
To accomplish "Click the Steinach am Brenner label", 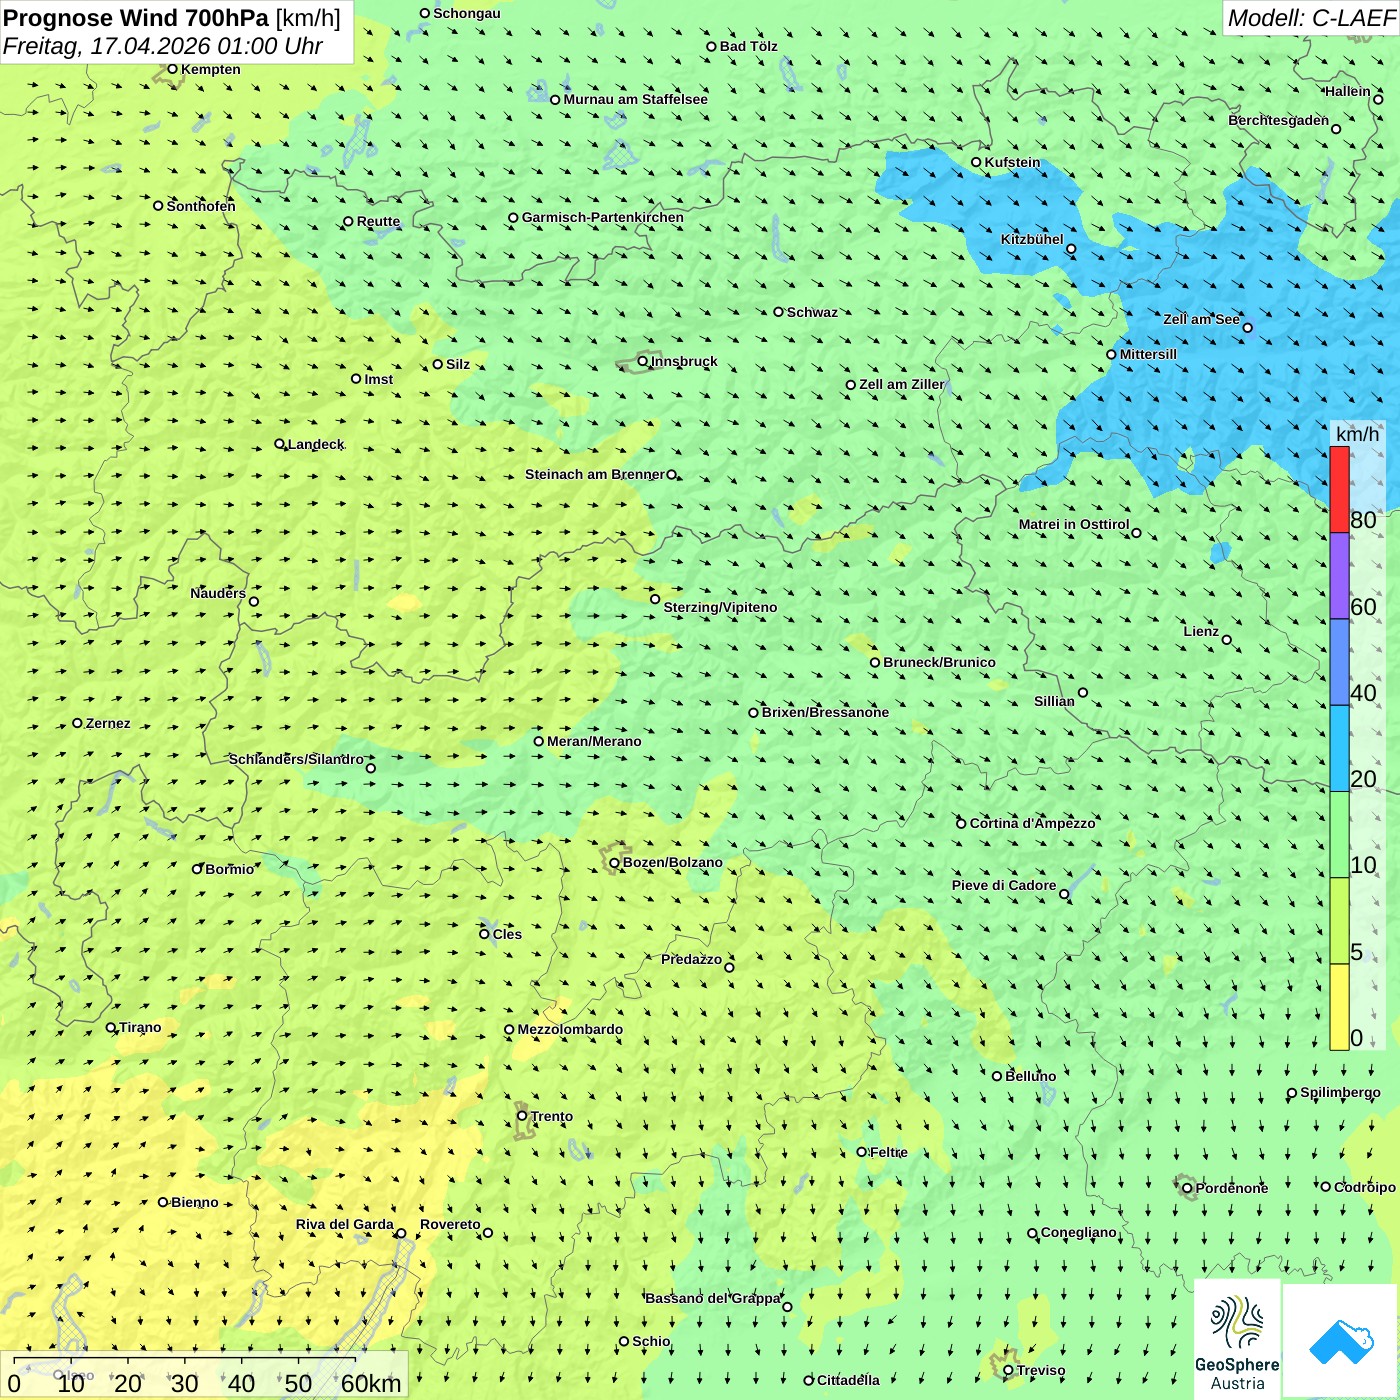I will pyautogui.click(x=595, y=474).
